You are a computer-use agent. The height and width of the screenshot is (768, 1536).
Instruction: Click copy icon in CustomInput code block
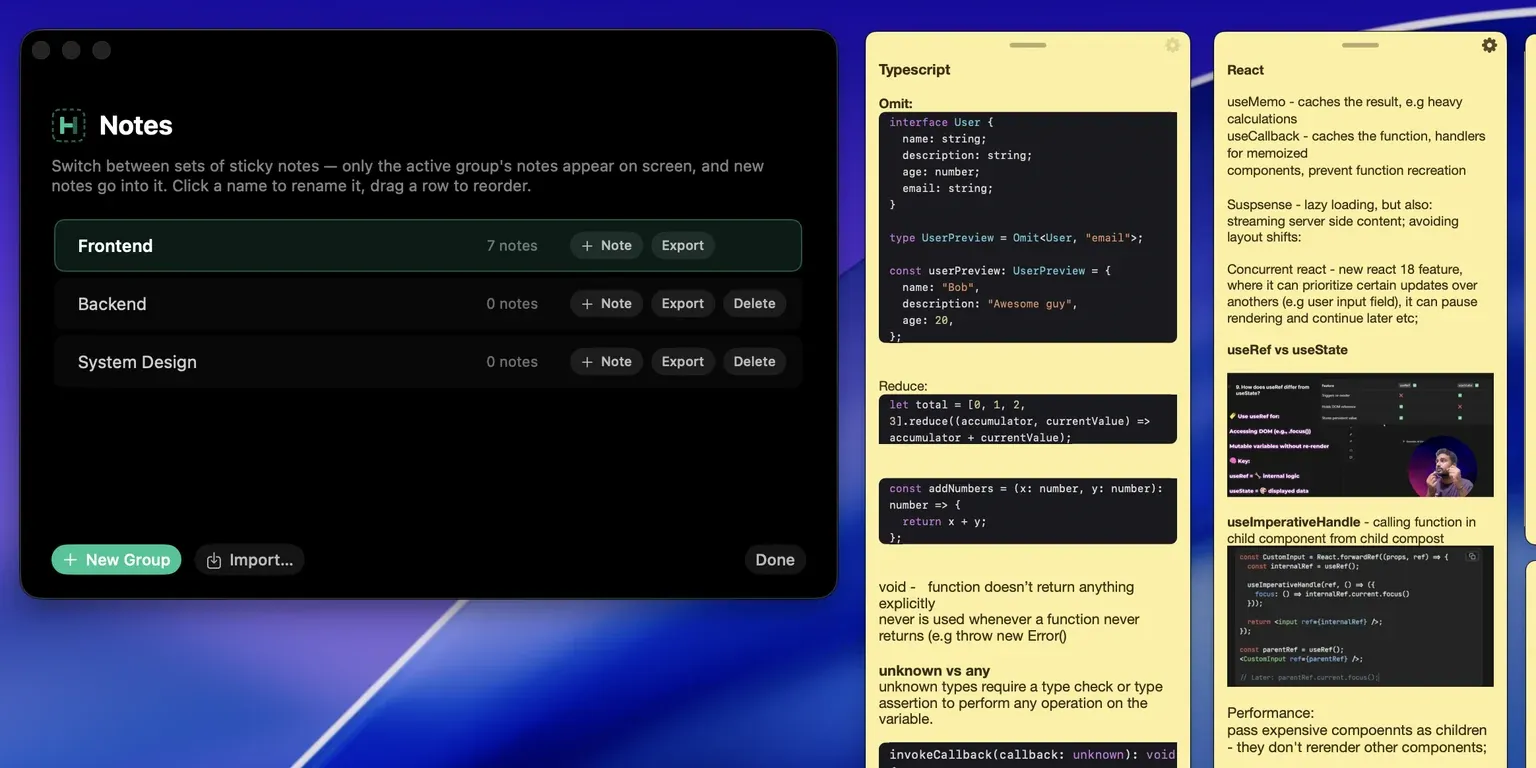point(1473,556)
